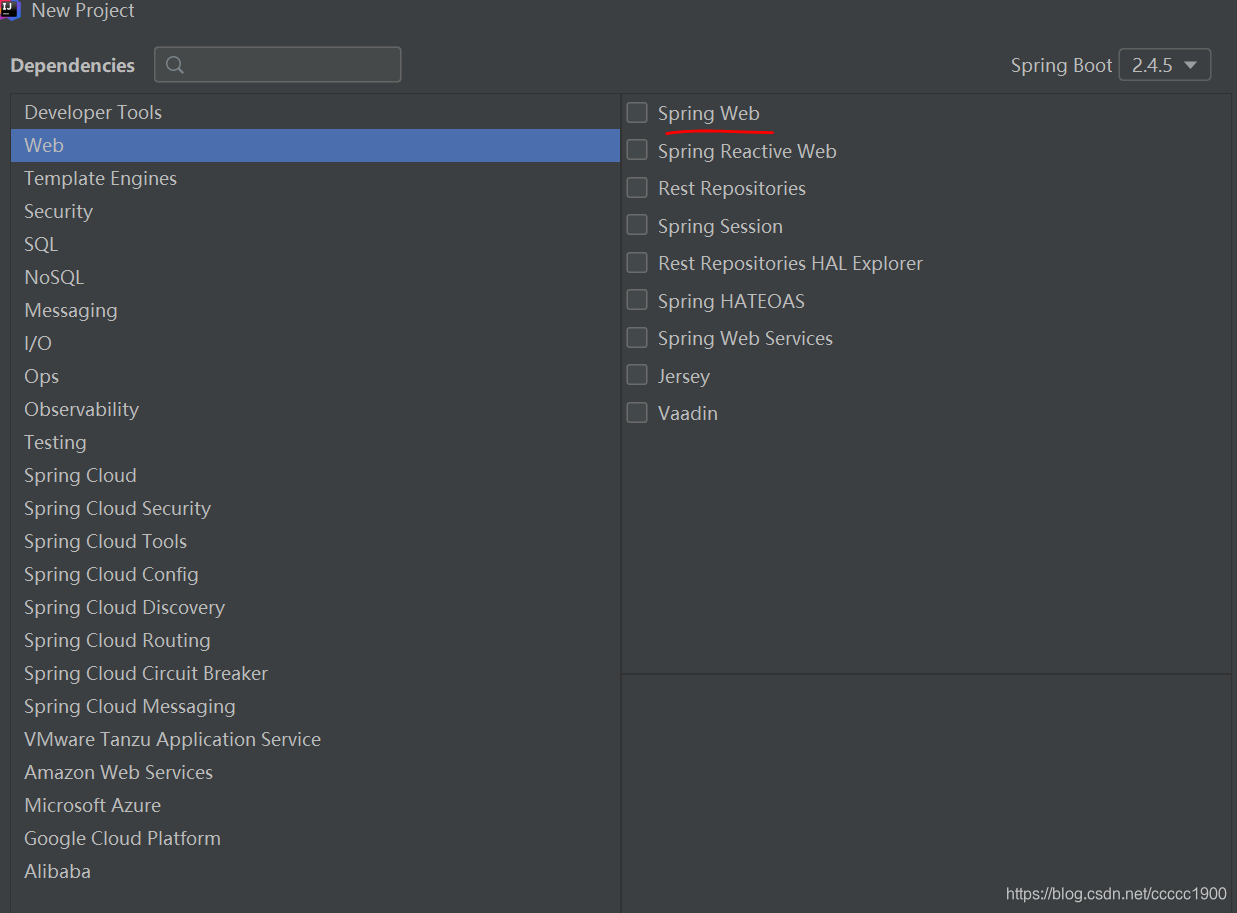This screenshot has width=1237, height=913.
Task: Open Spring Cloud Config category
Action: 315,574
